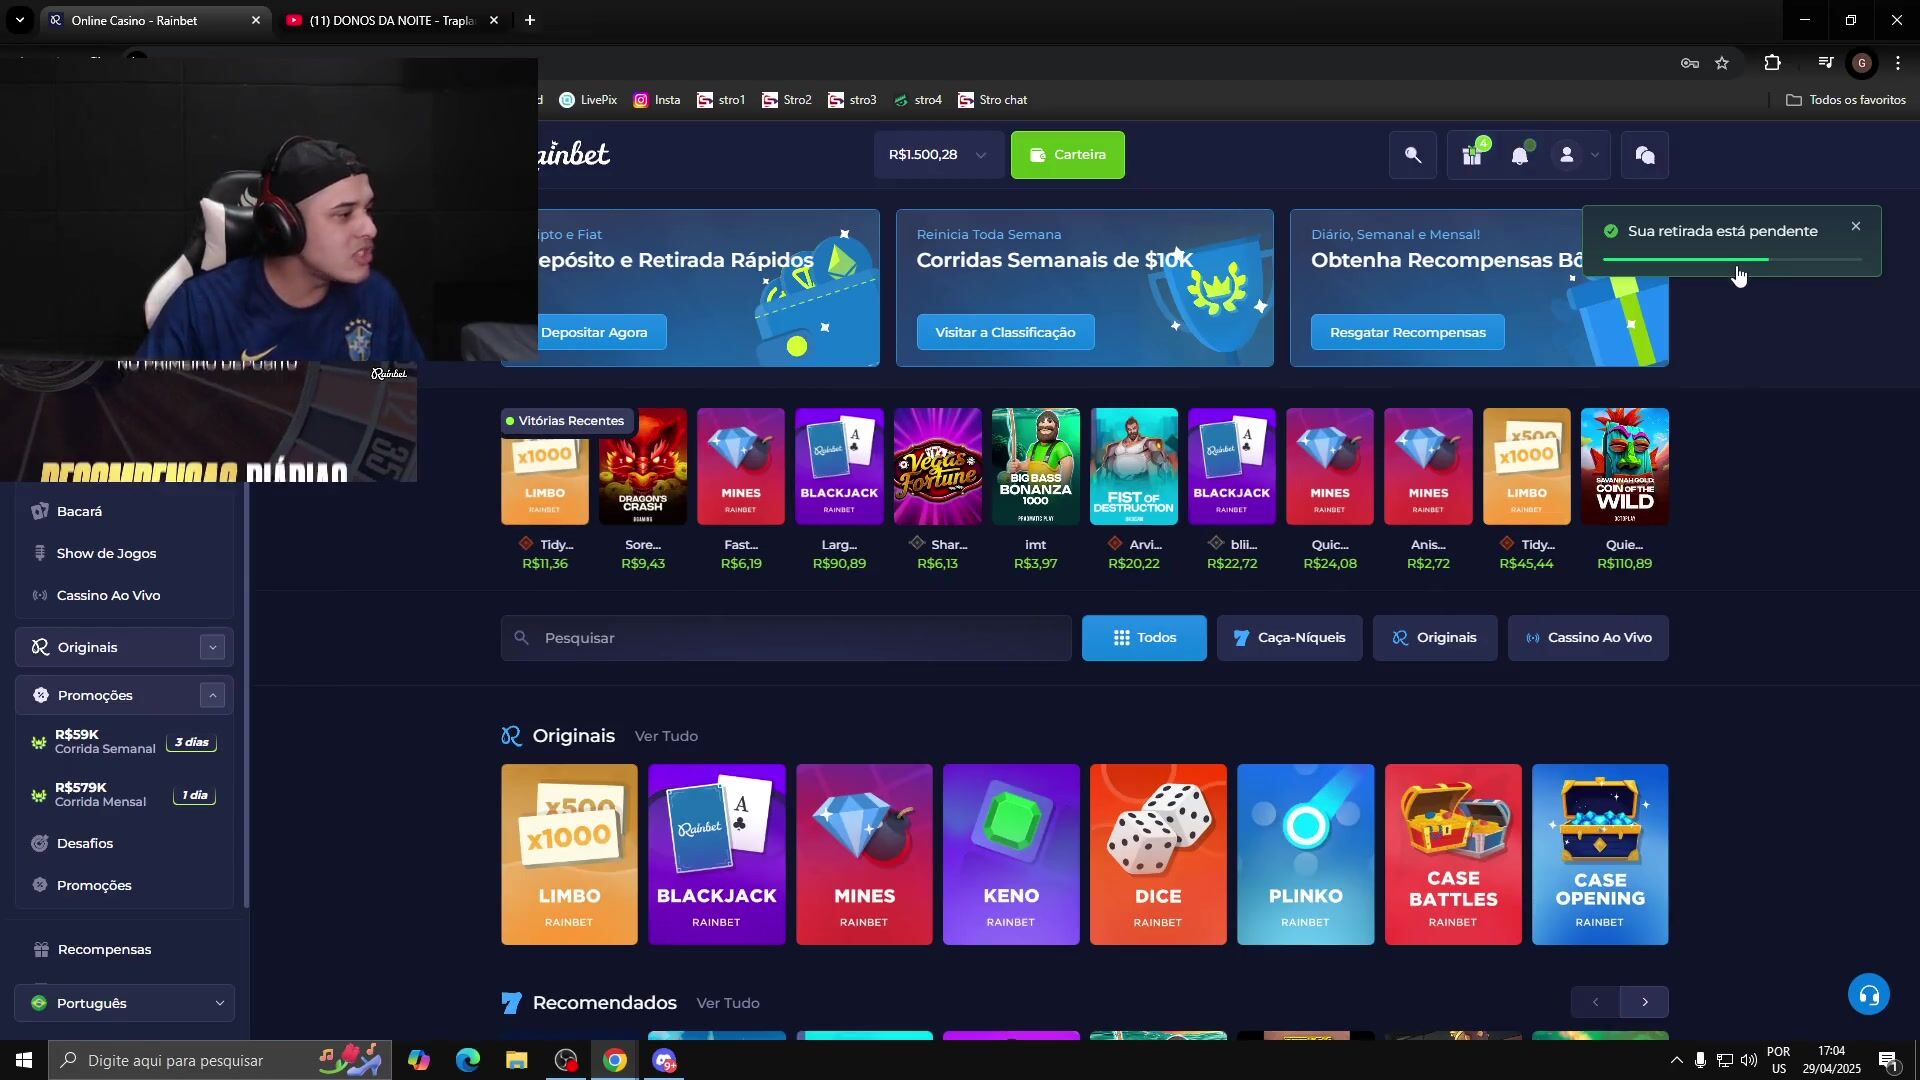The height and width of the screenshot is (1080, 1920).
Task: Bookmark this page with star icon
Action: click(1722, 63)
